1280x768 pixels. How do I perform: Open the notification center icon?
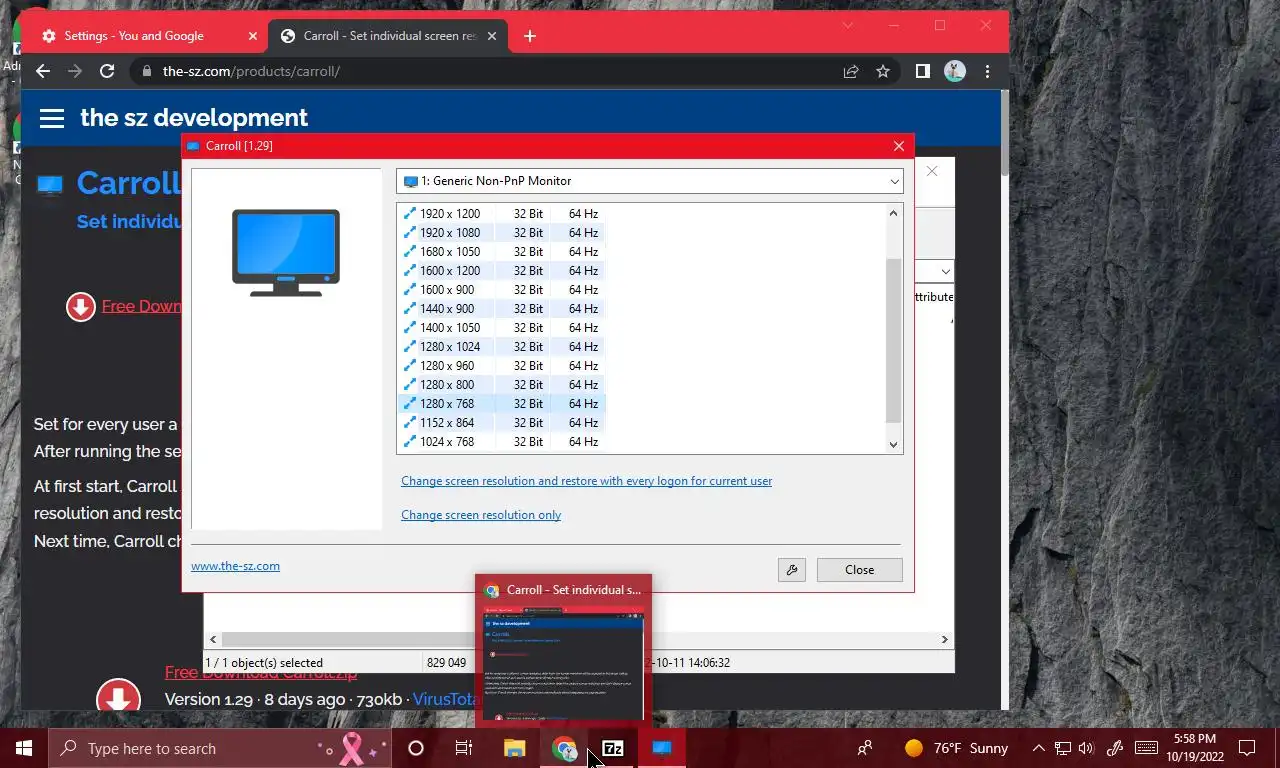(1247, 748)
